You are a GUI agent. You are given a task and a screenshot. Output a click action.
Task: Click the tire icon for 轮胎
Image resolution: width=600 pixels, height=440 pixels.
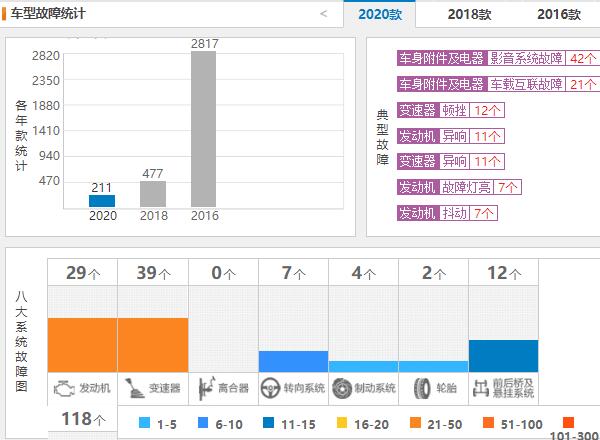click(422, 388)
